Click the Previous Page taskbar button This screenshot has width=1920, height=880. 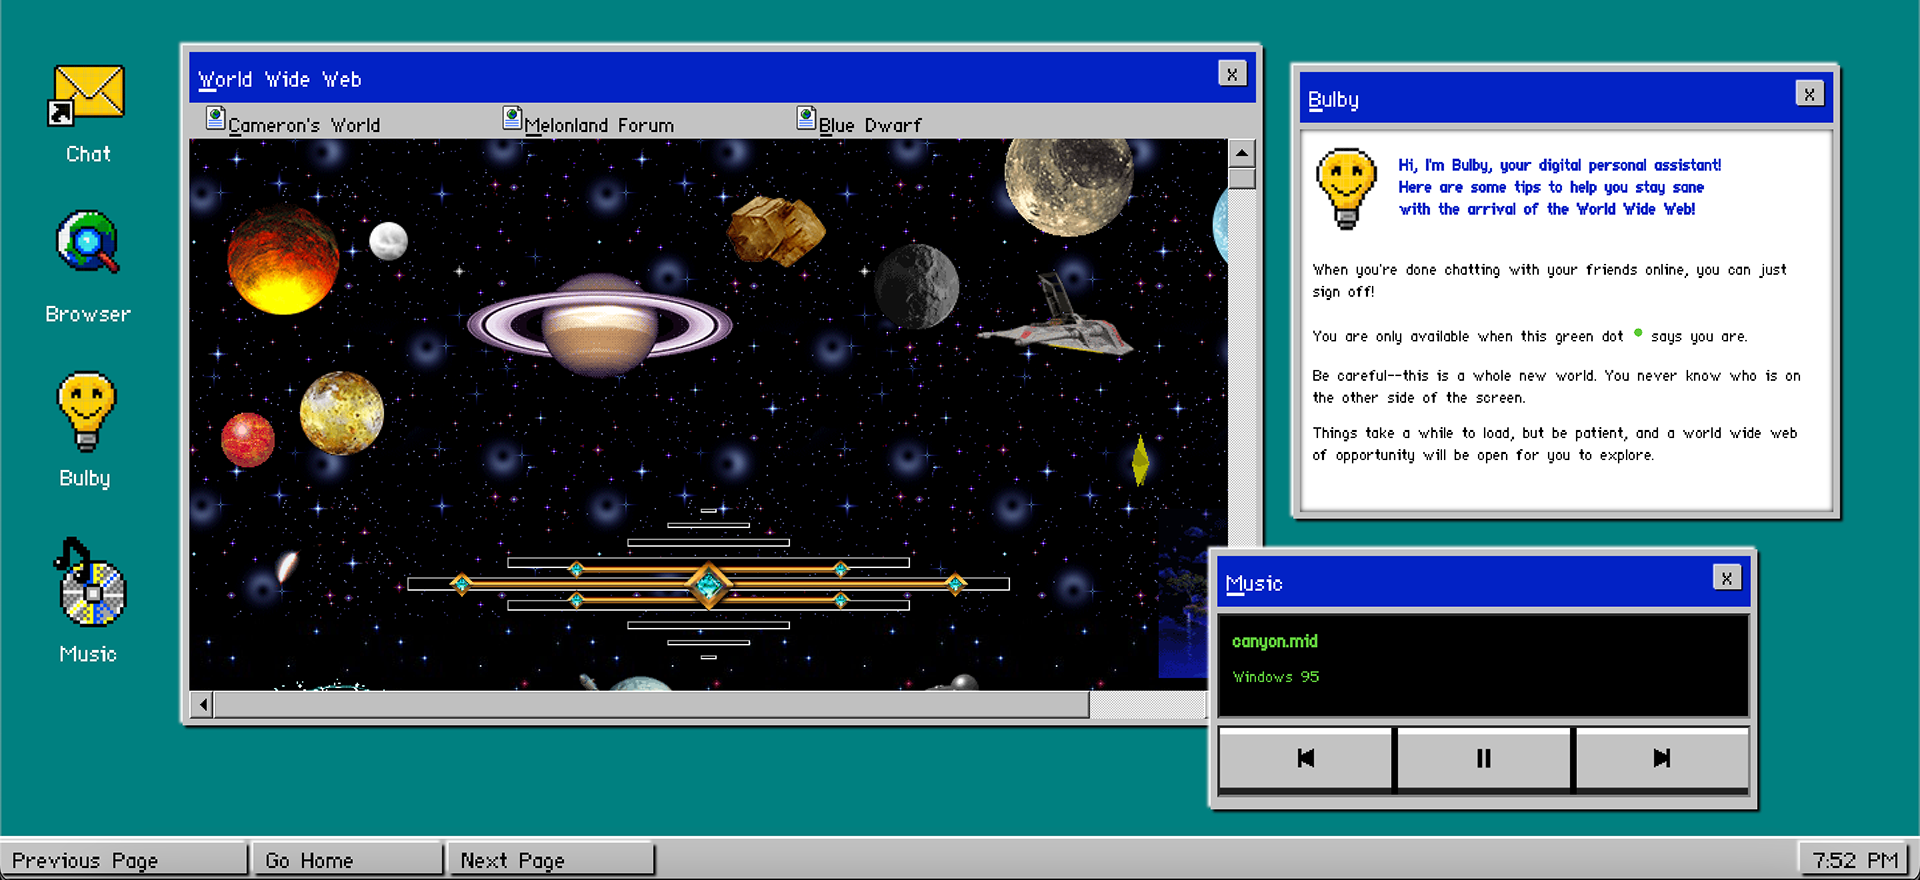click(x=123, y=860)
